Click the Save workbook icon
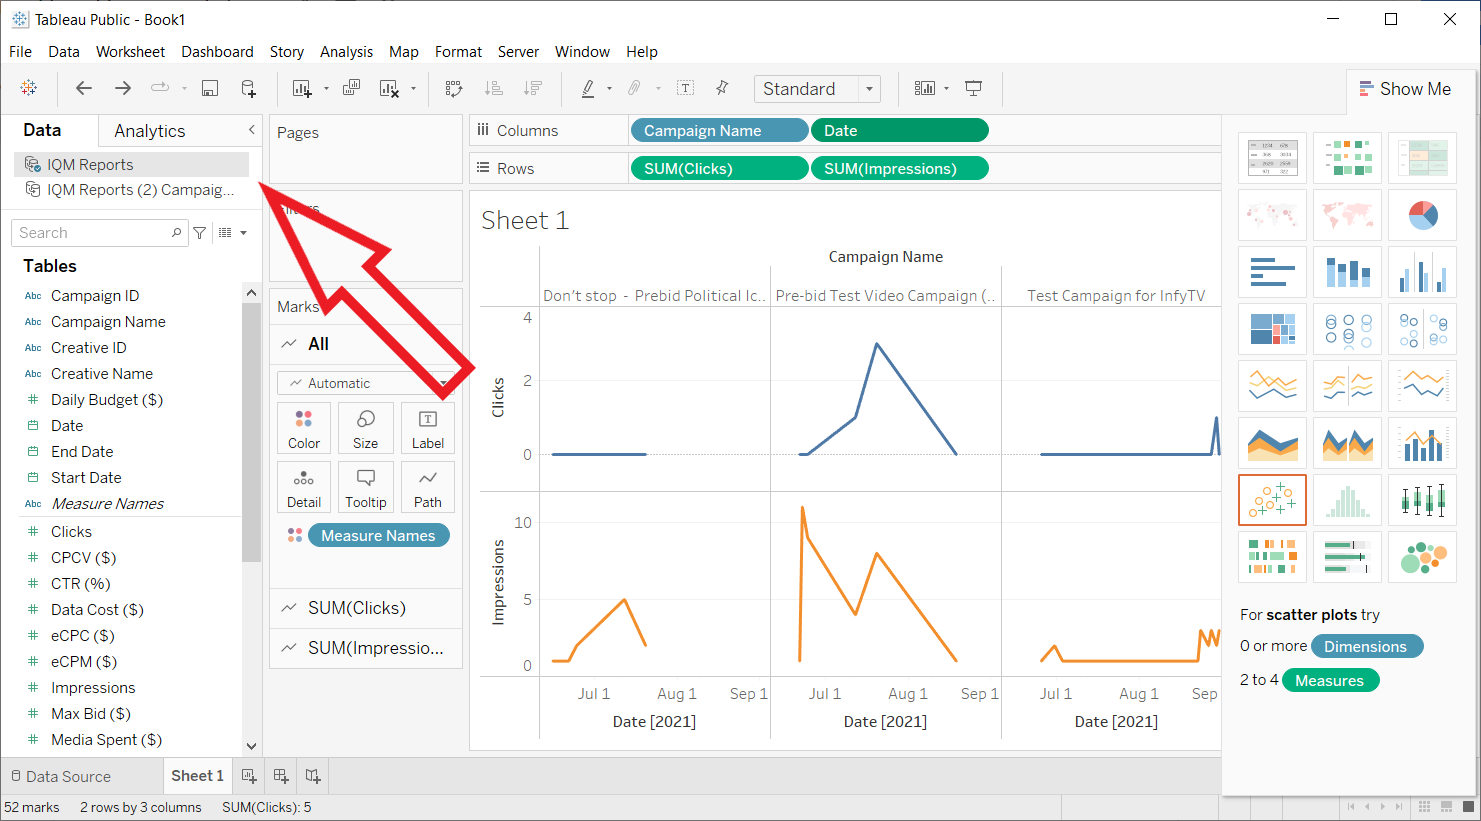The image size is (1481, 821). point(210,89)
